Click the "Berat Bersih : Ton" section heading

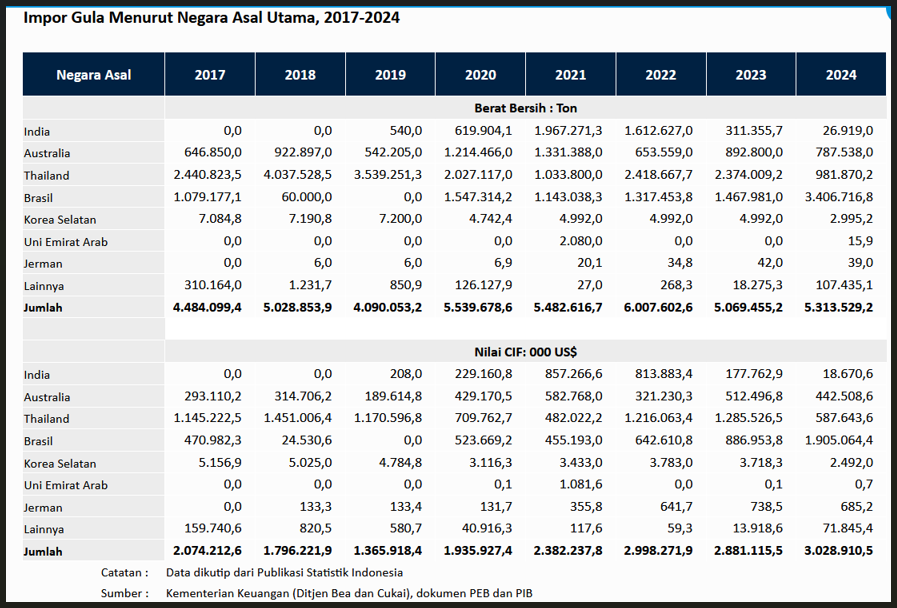coord(525,108)
